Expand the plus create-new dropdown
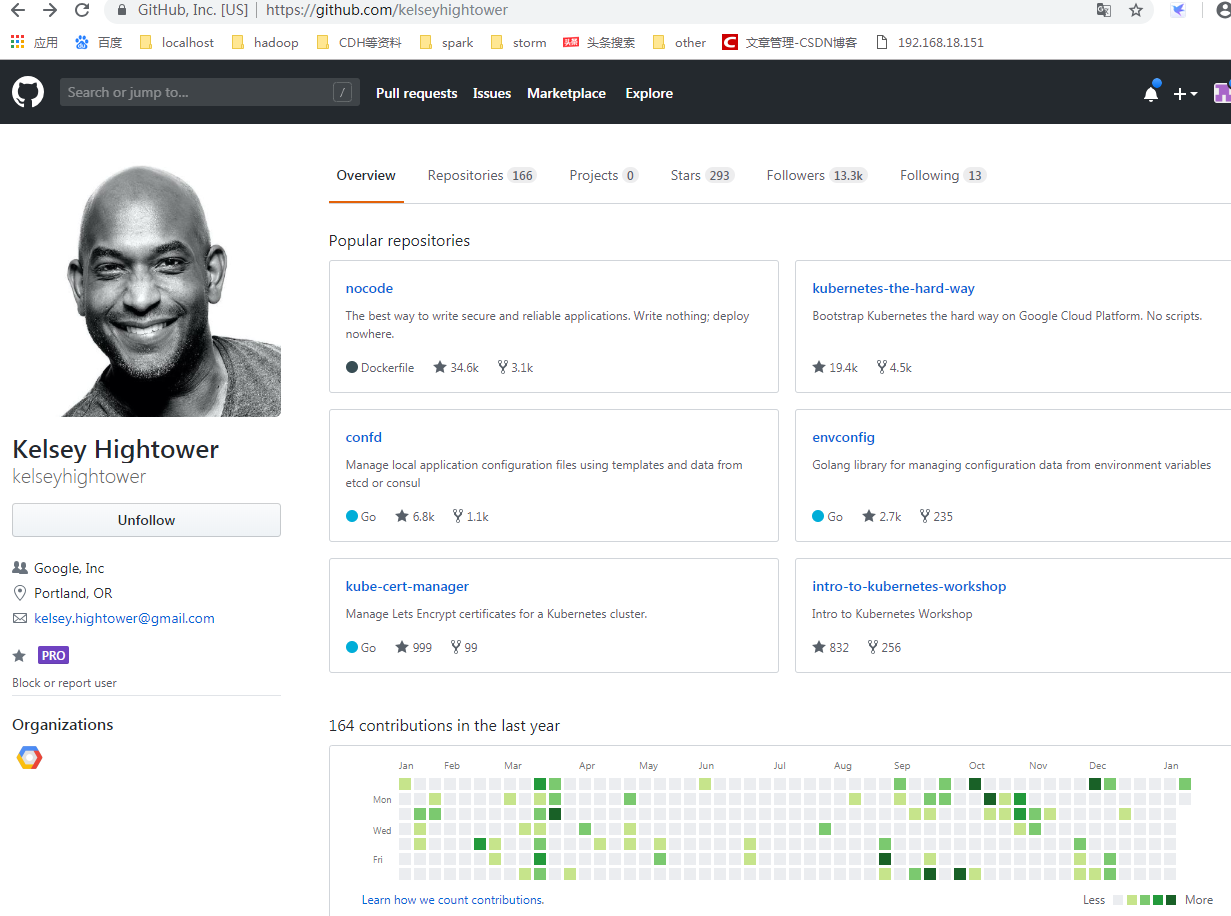The width and height of the screenshot is (1231, 916). click(1186, 93)
